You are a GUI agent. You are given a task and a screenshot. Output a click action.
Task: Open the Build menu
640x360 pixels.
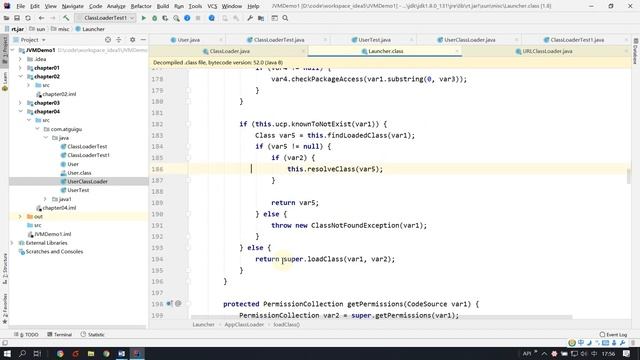(163, 6)
